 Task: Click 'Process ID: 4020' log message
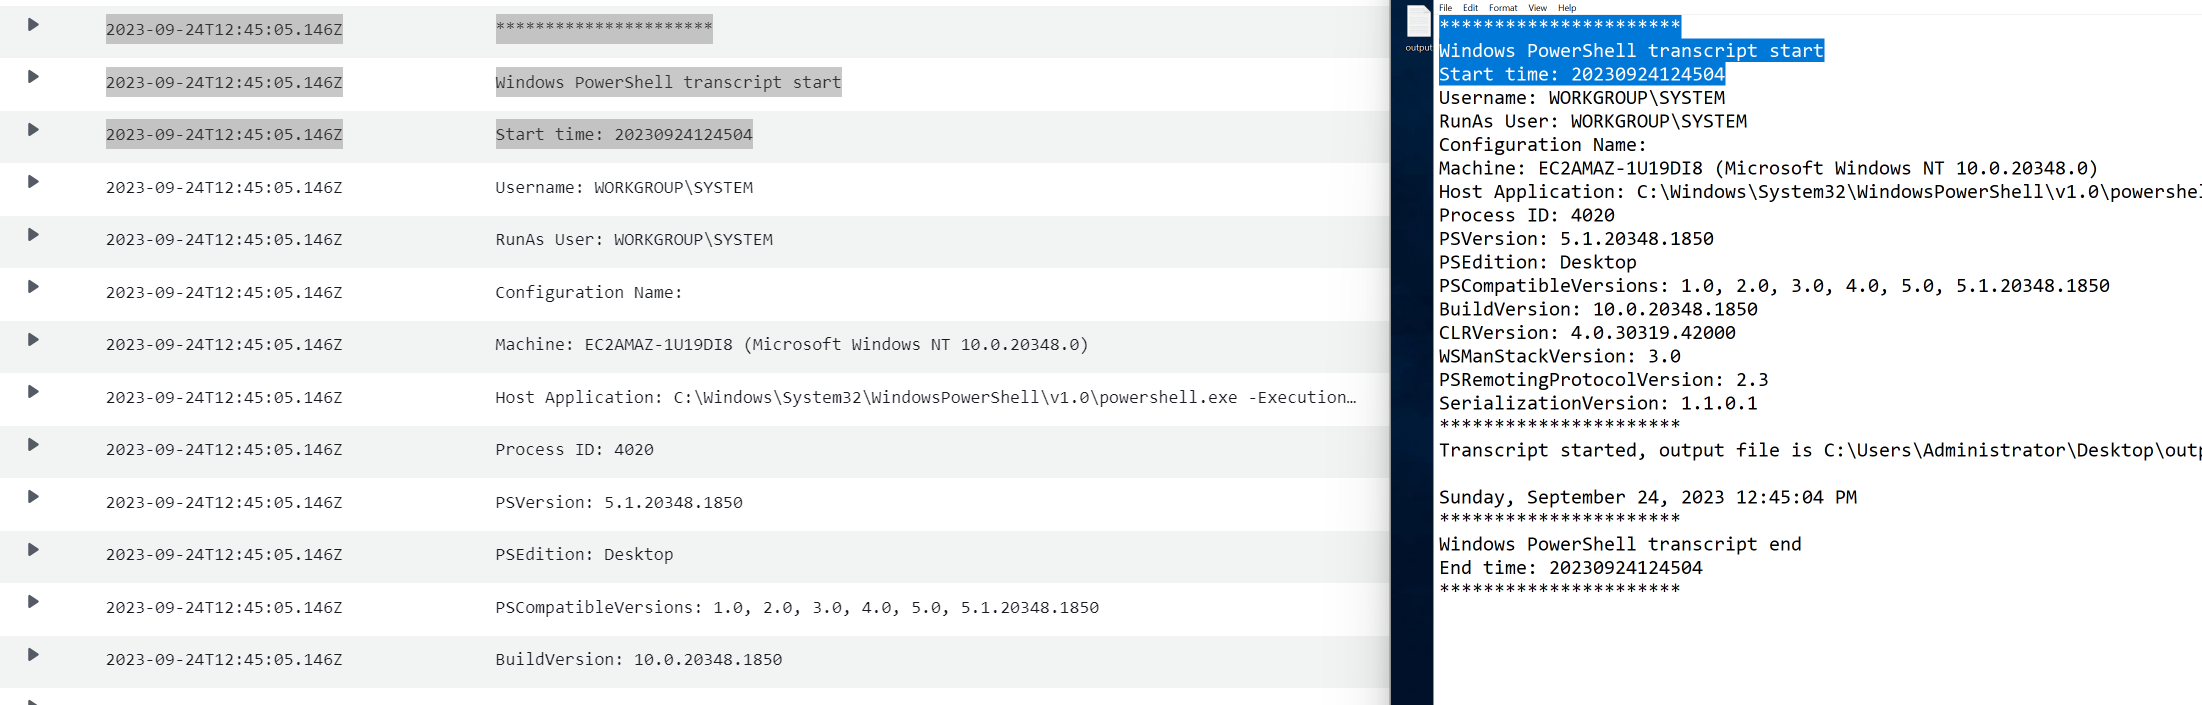575,449
